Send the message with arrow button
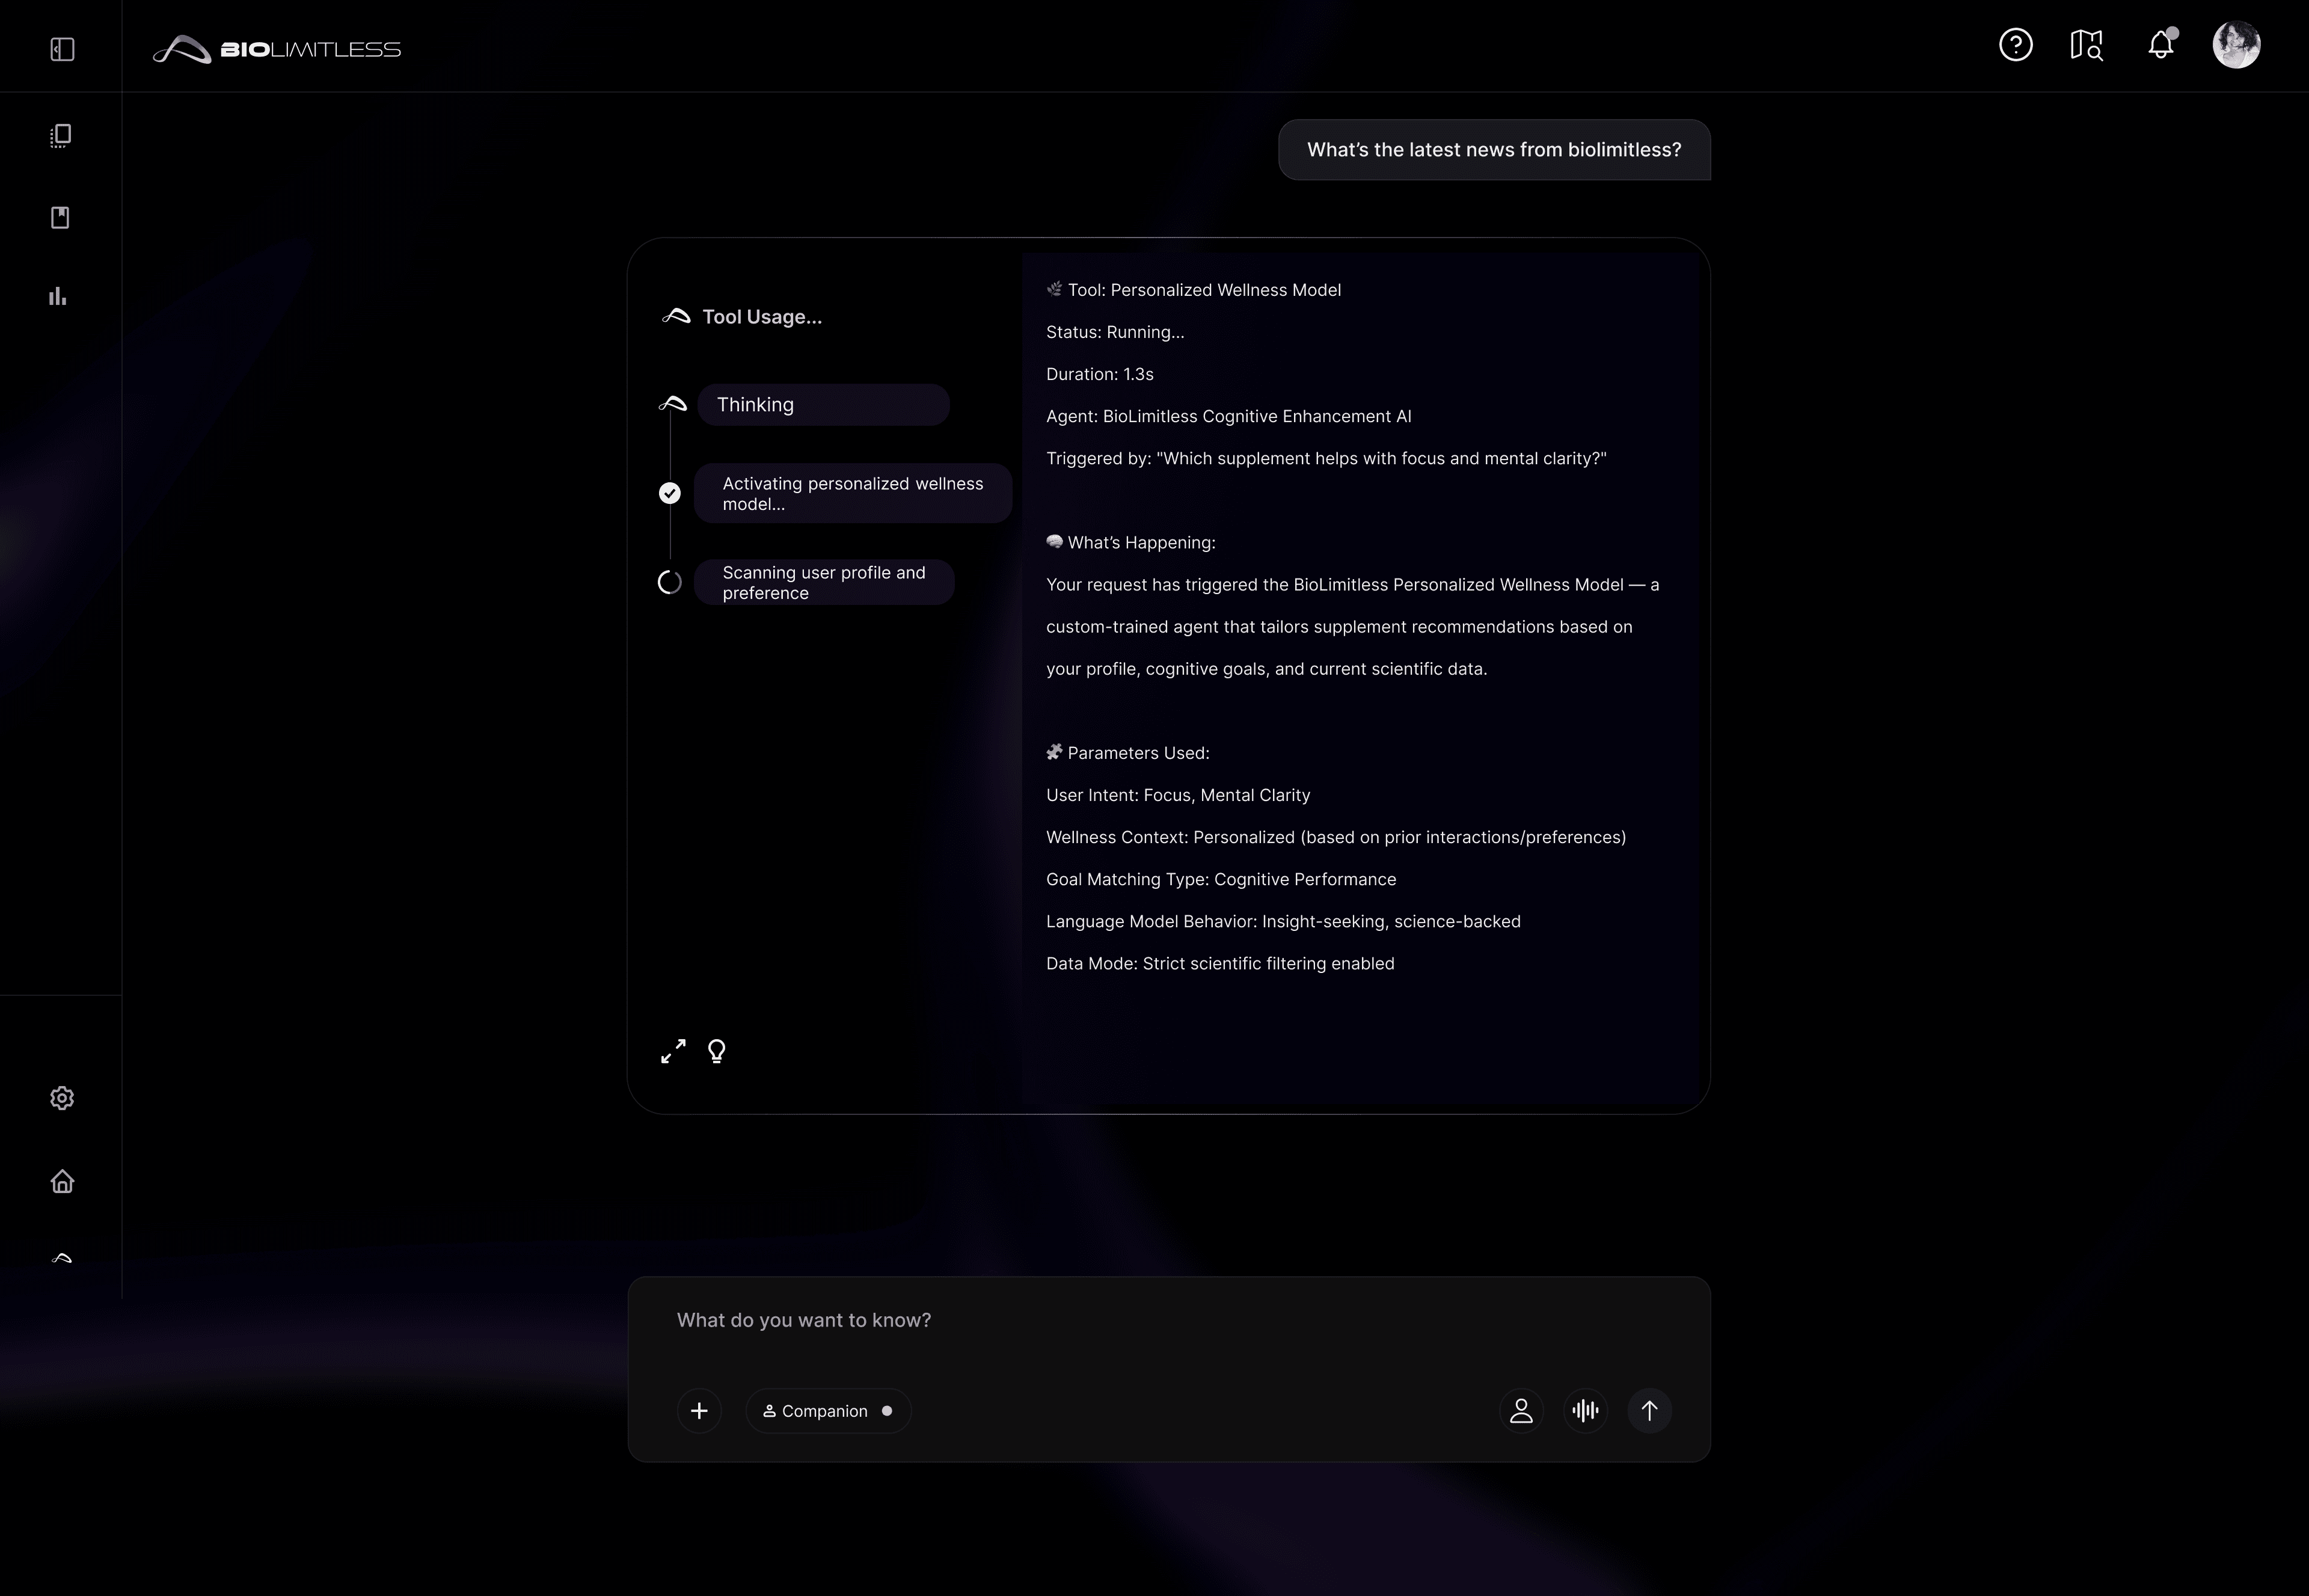 tap(1649, 1411)
